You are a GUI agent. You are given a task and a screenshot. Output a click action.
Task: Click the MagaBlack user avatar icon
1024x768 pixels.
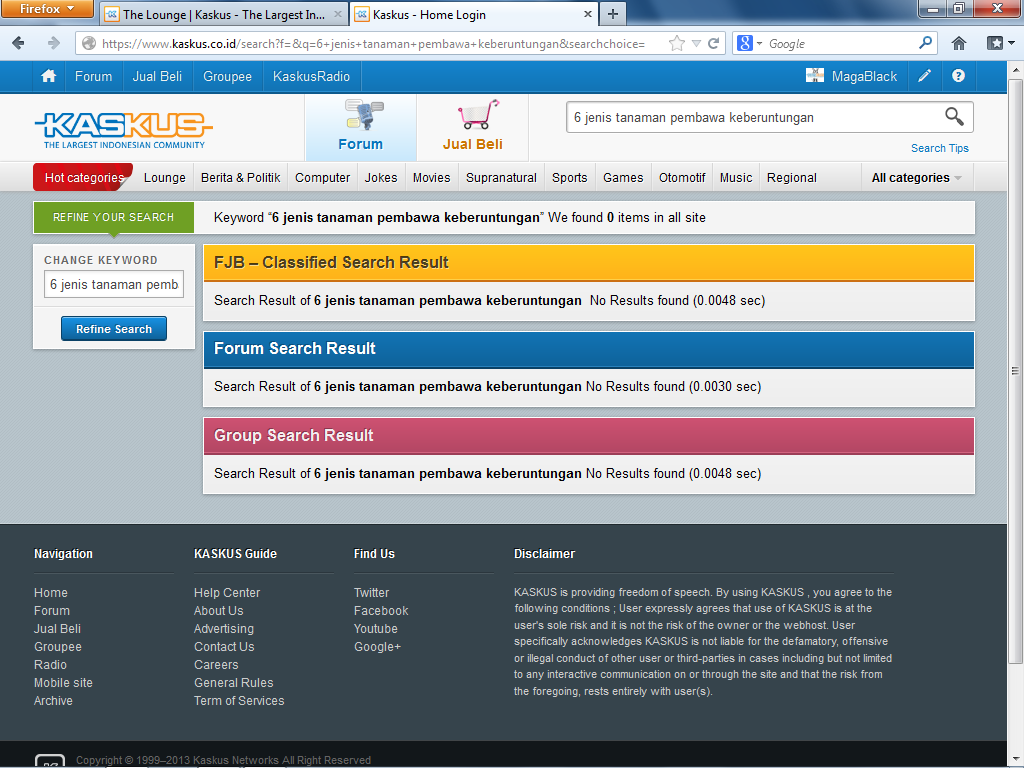(x=814, y=76)
